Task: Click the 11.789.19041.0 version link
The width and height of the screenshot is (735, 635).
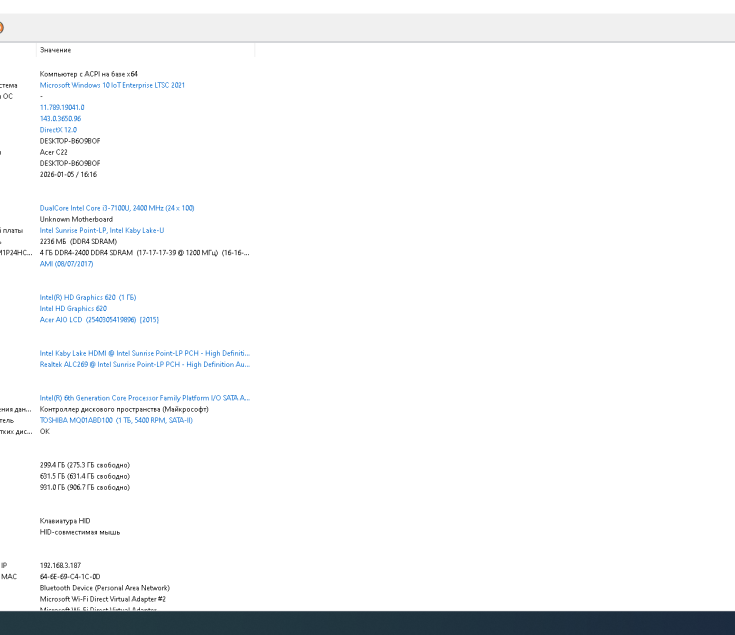Action: (x=62, y=107)
